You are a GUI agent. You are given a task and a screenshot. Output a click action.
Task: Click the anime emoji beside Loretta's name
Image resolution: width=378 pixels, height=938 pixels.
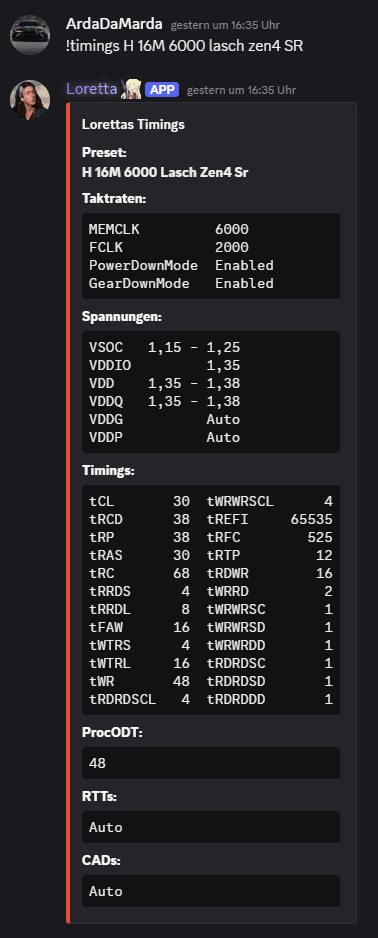132,89
